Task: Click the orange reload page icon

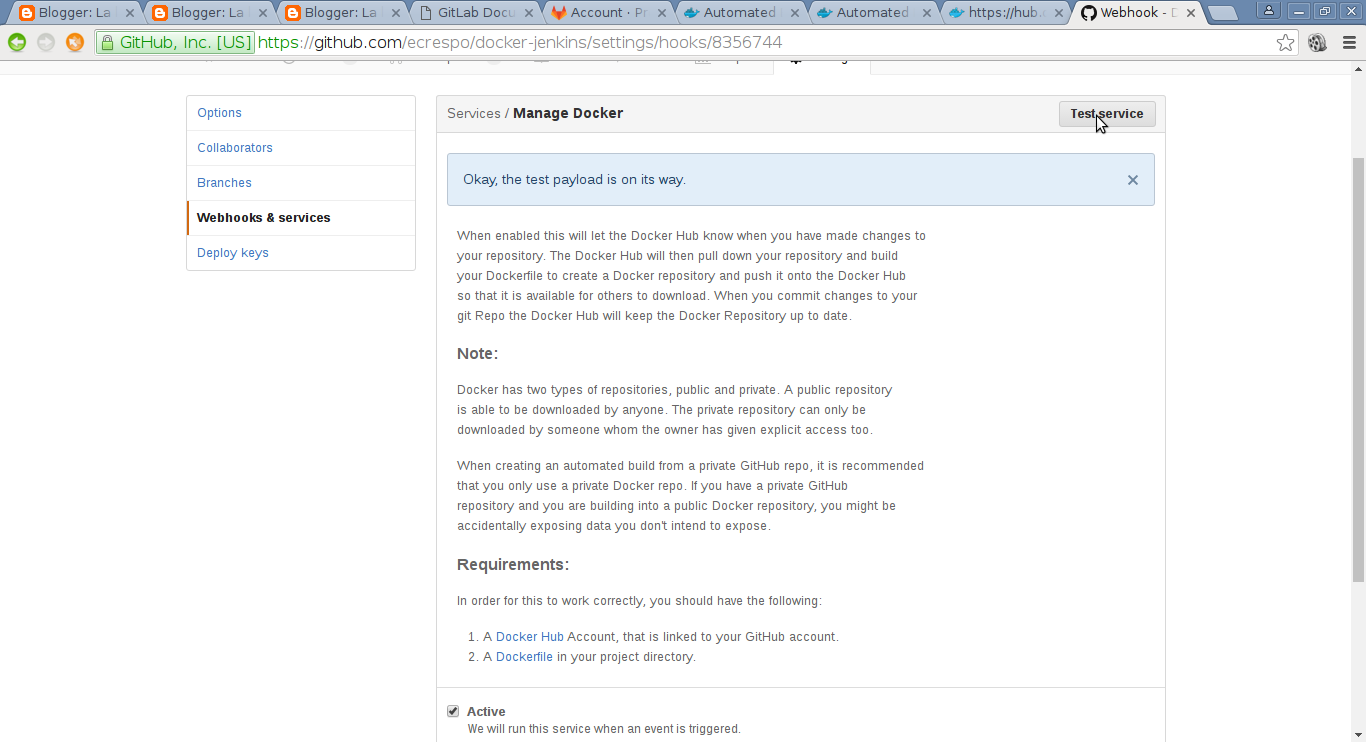Action: (75, 43)
